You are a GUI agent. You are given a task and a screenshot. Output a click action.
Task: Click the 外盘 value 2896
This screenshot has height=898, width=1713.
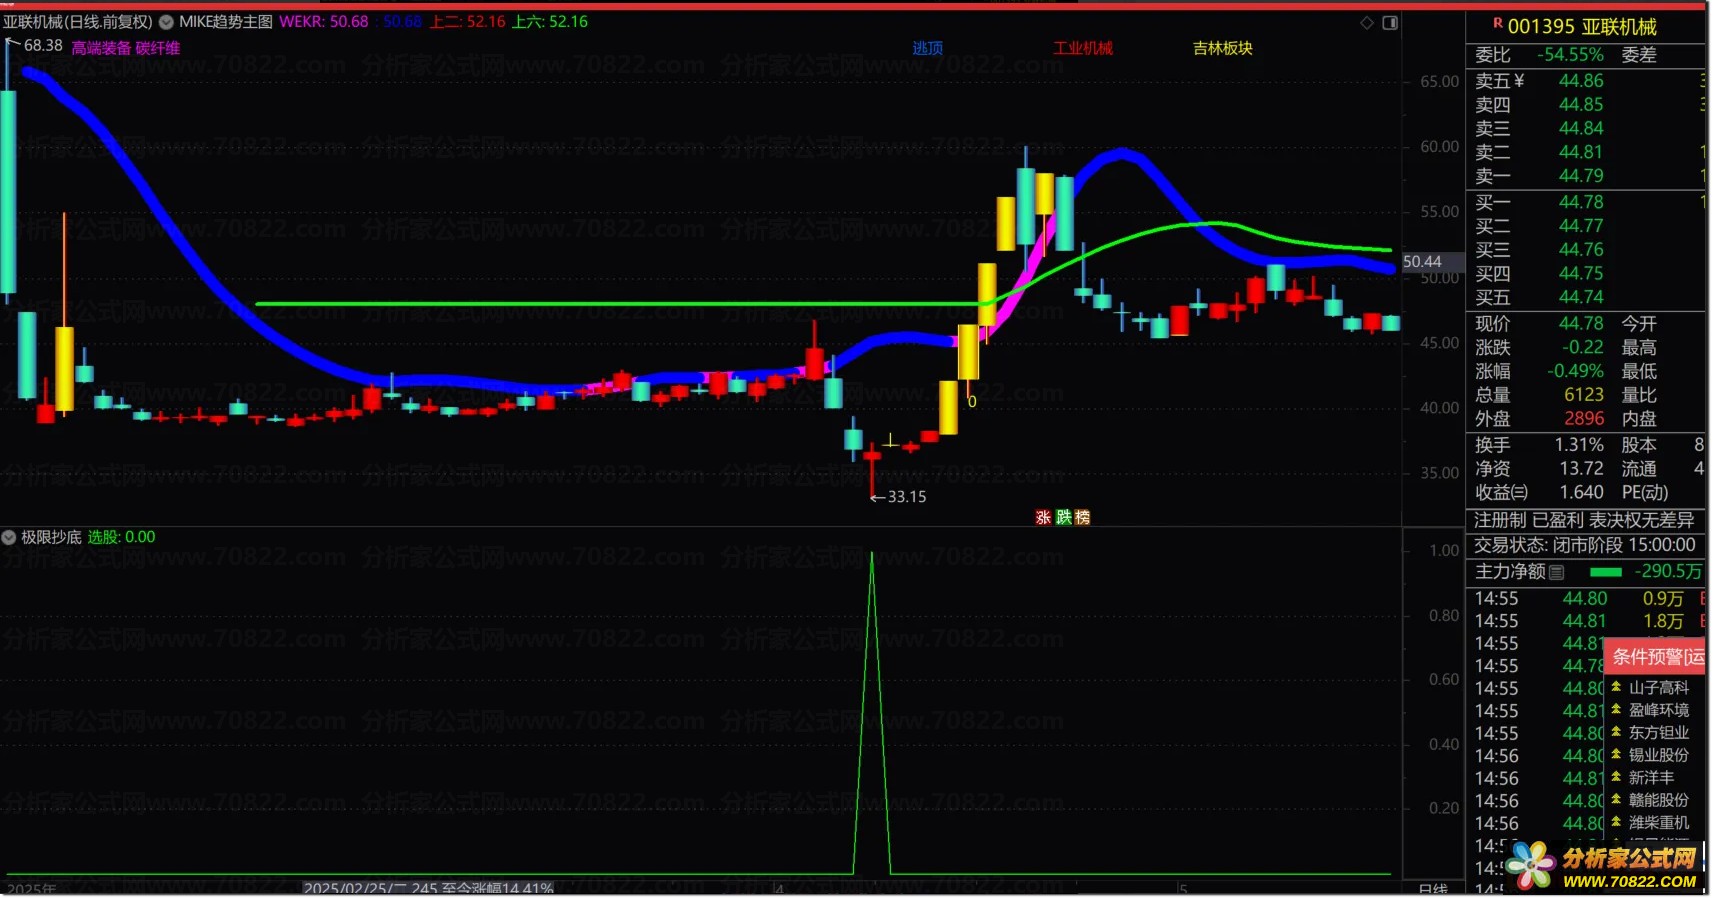(x=1584, y=419)
